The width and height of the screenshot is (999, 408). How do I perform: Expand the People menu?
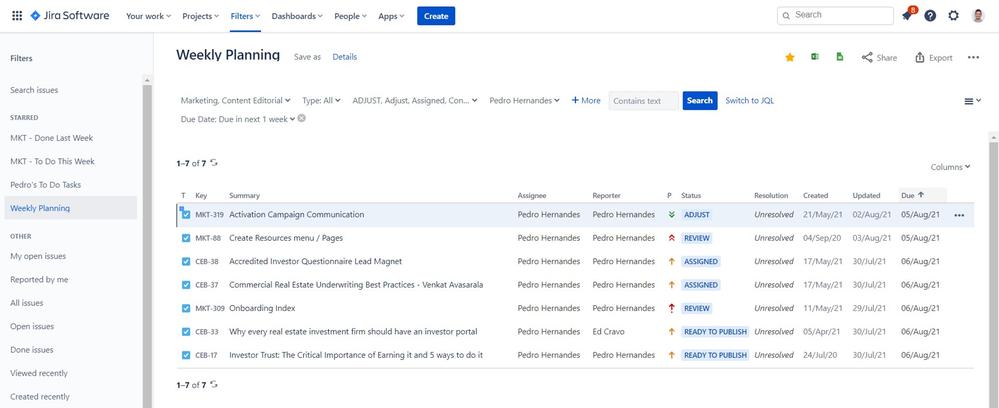point(350,16)
